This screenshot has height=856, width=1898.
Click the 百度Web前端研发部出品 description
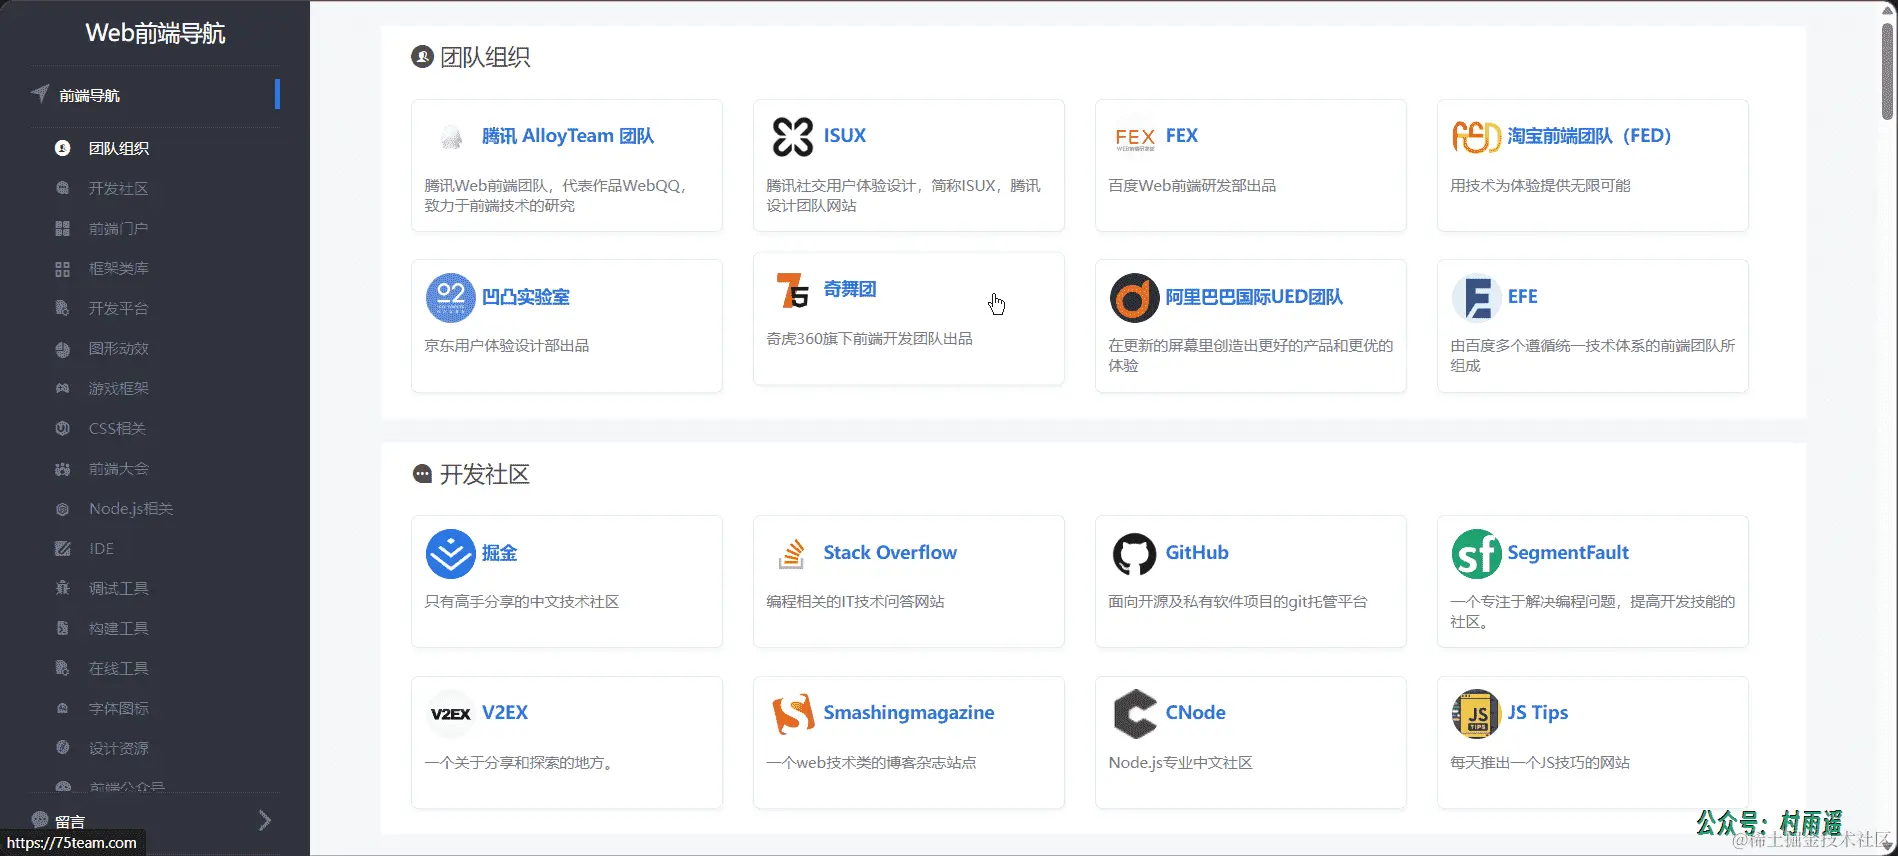click(1192, 186)
